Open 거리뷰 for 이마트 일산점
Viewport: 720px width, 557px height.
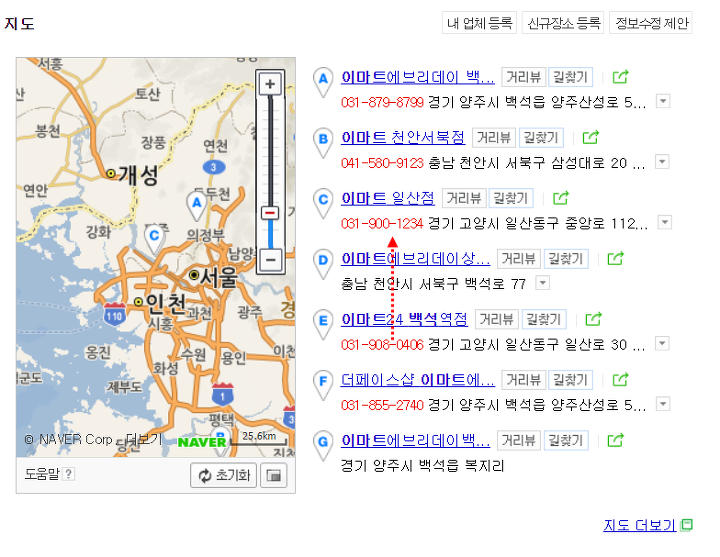pos(464,198)
